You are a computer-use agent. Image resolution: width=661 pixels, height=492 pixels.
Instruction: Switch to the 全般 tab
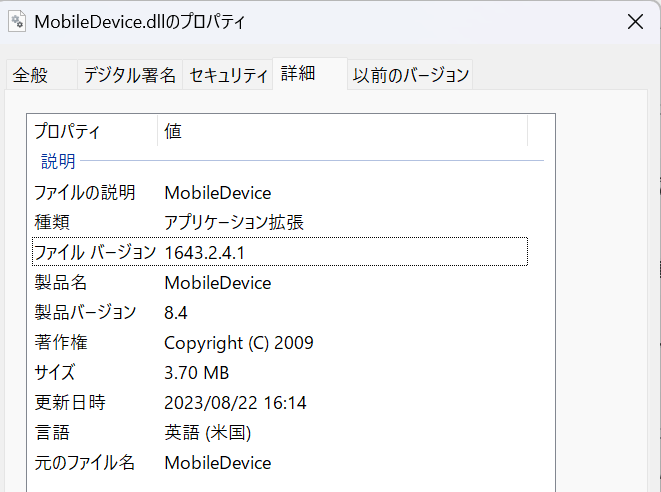click(x=41, y=75)
